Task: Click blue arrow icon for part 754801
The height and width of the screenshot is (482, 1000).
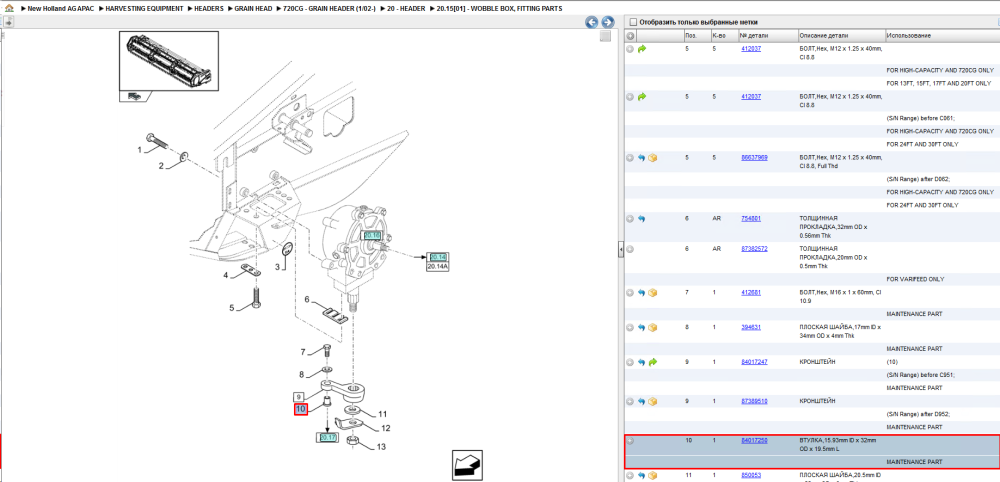Action: (x=642, y=219)
